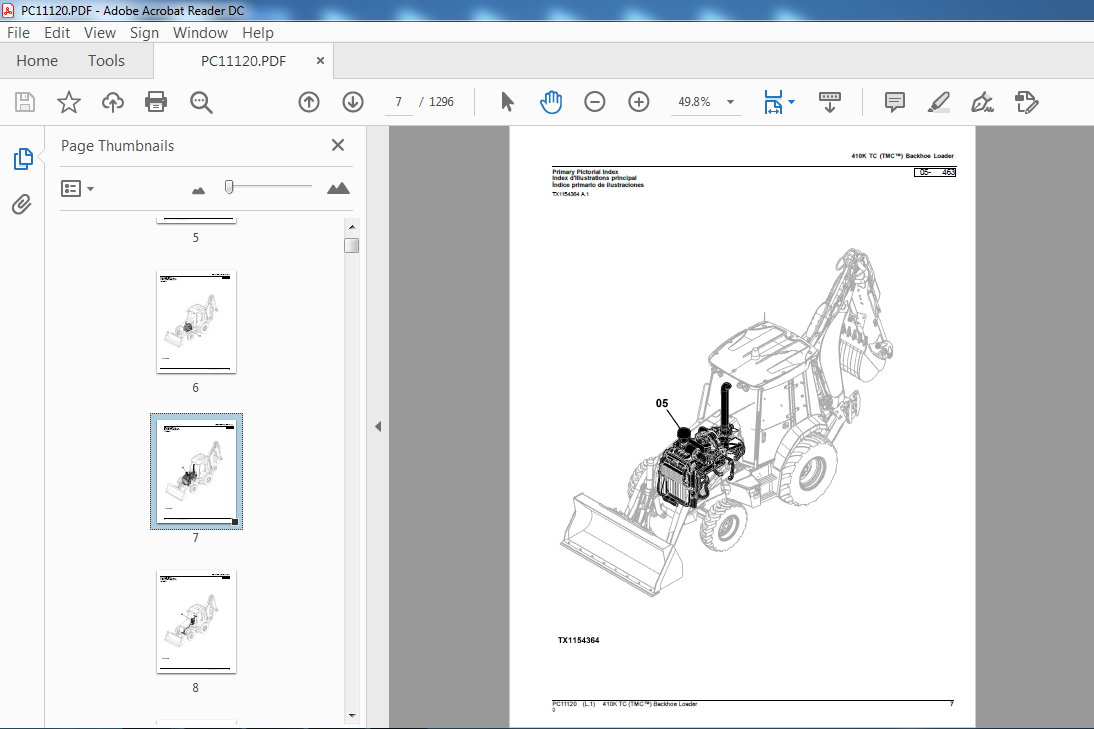This screenshot has height=729, width=1094.
Task: Open the Attachments paperclip panel
Action: tap(22, 204)
